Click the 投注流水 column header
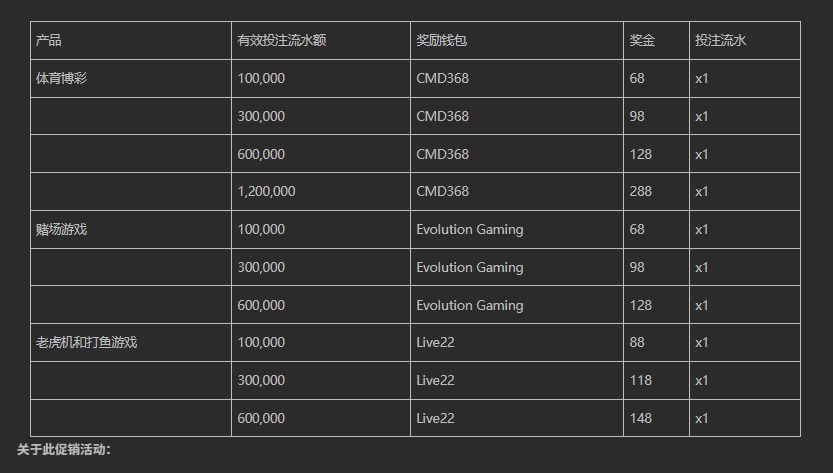The image size is (833, 473). 721,41
